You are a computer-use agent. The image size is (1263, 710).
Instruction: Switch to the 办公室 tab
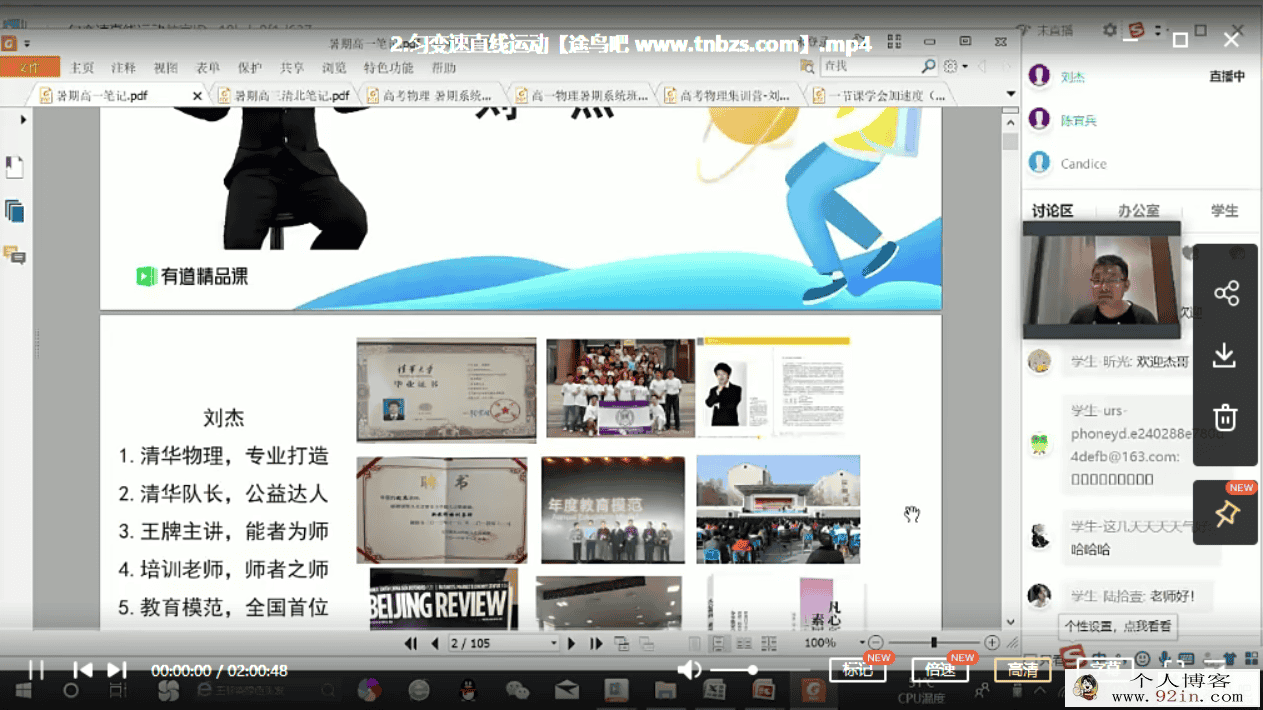click(1139, 211)
